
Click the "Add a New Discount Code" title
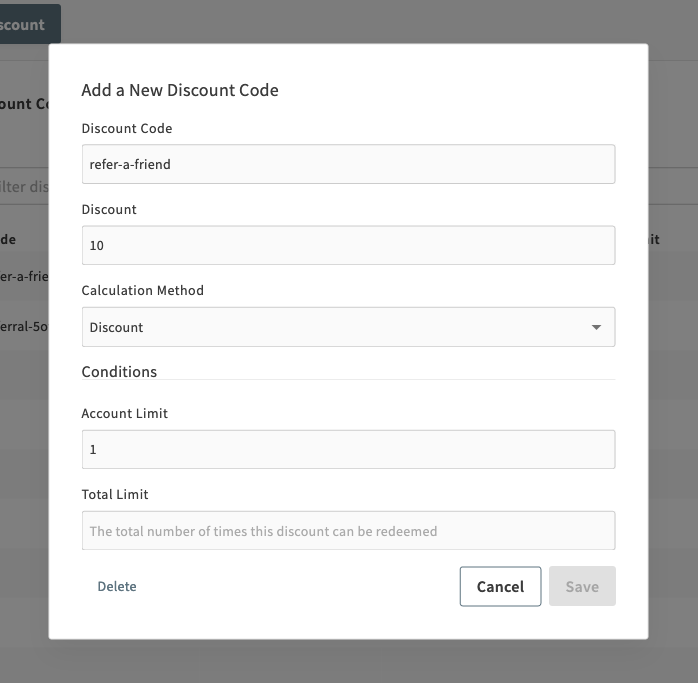180,90
